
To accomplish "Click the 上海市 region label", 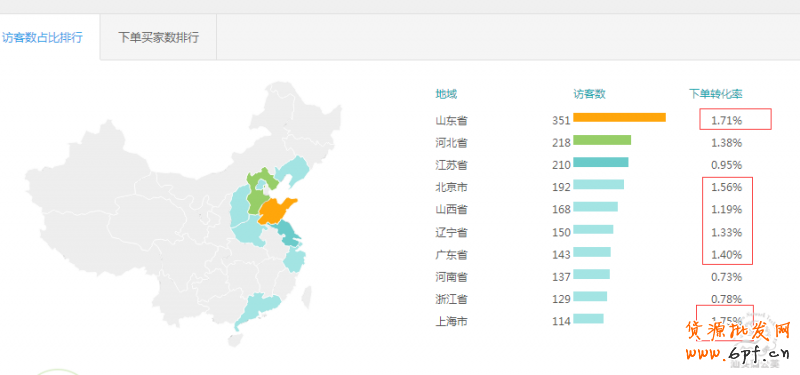I will [x=451, y=321].
